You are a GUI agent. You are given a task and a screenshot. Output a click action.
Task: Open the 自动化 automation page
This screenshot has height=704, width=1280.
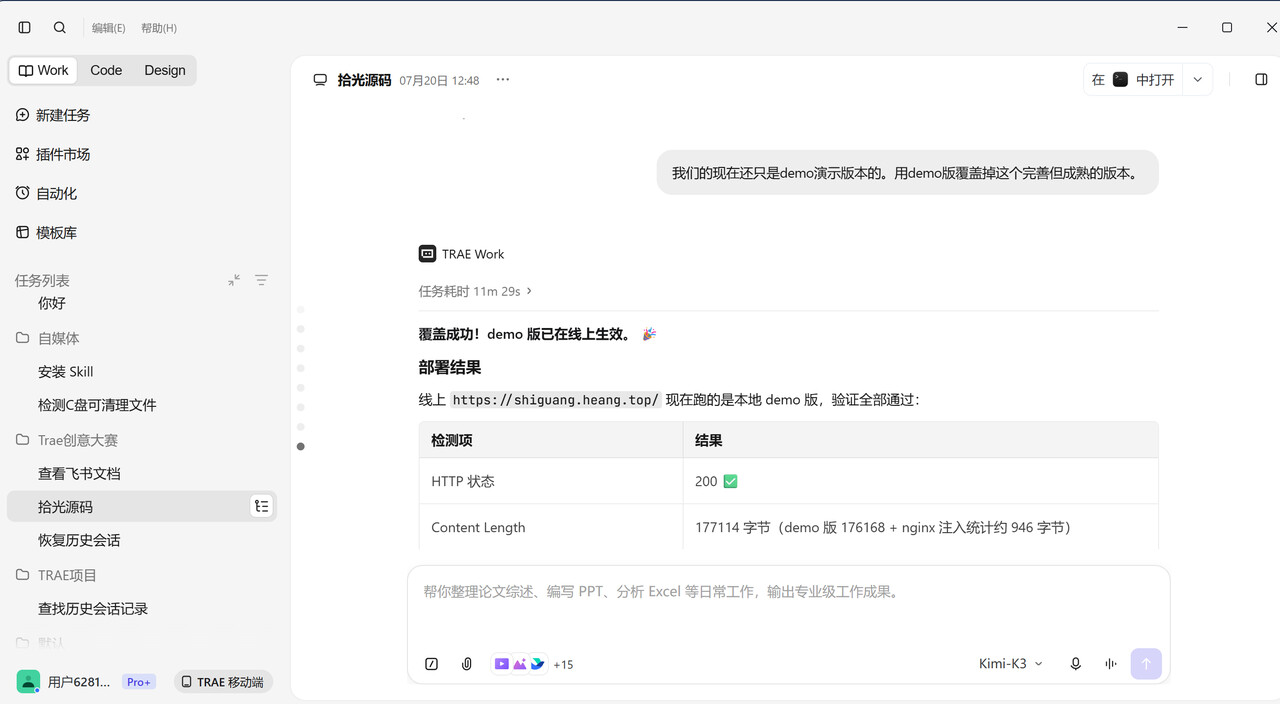coord(46,193)
